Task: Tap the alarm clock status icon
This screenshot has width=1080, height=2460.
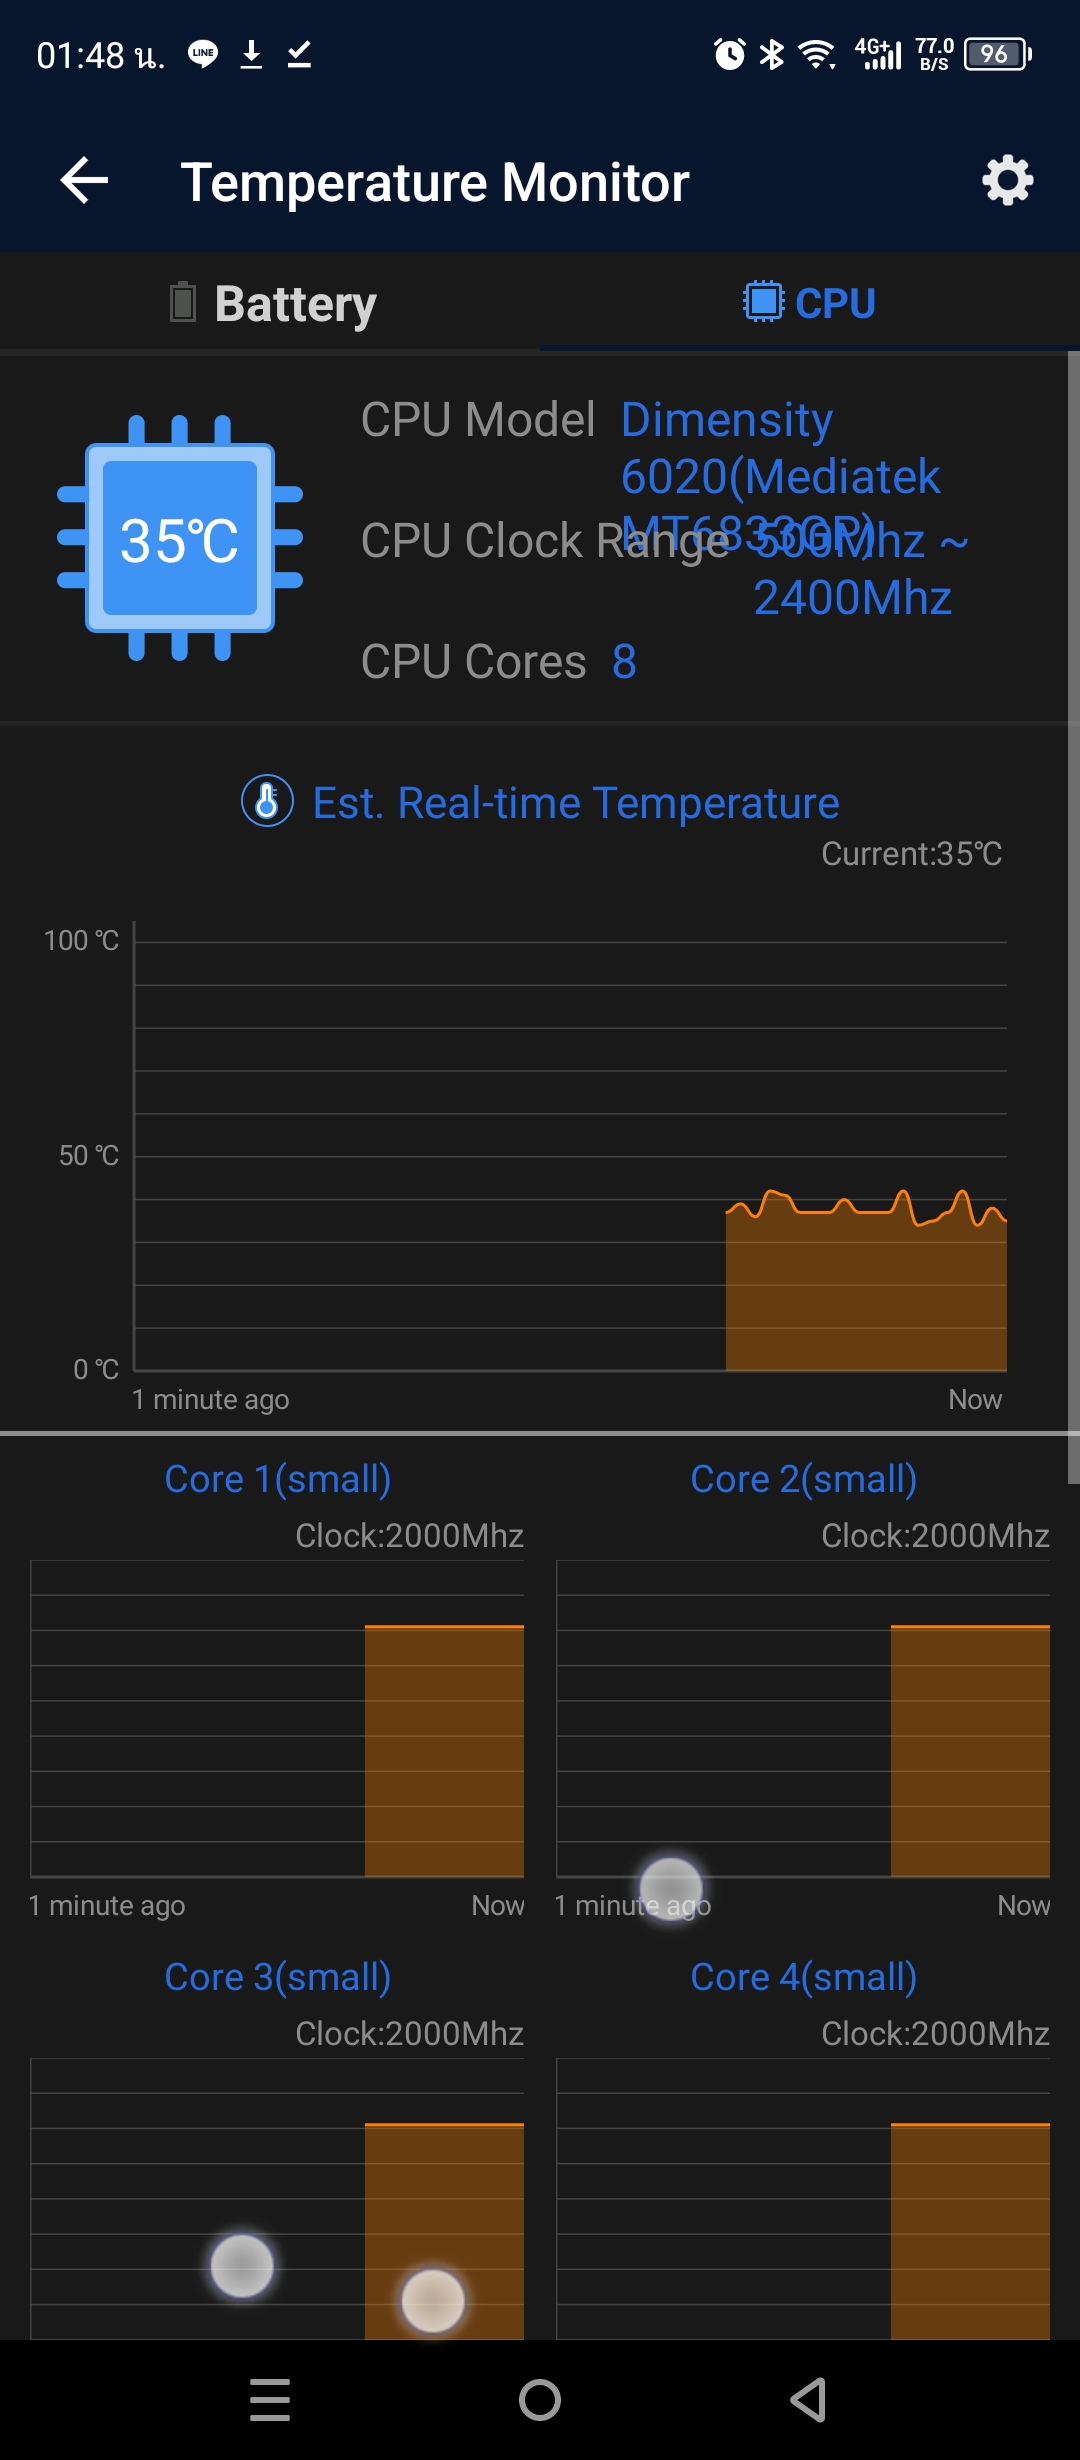Action: pyautogui.click(x=730, y=54)
